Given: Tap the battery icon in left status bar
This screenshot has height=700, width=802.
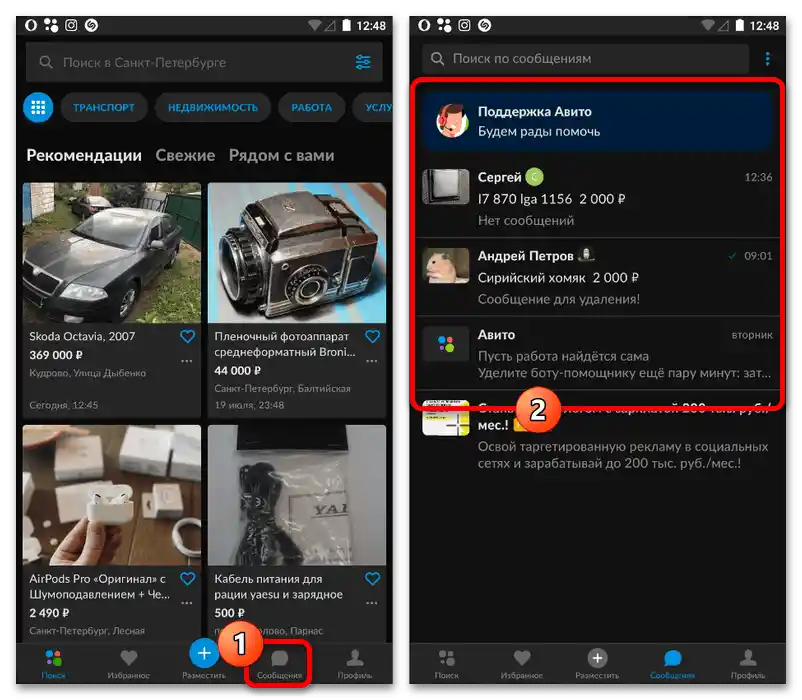Looking at the screenshot, I should pos(346,25).
